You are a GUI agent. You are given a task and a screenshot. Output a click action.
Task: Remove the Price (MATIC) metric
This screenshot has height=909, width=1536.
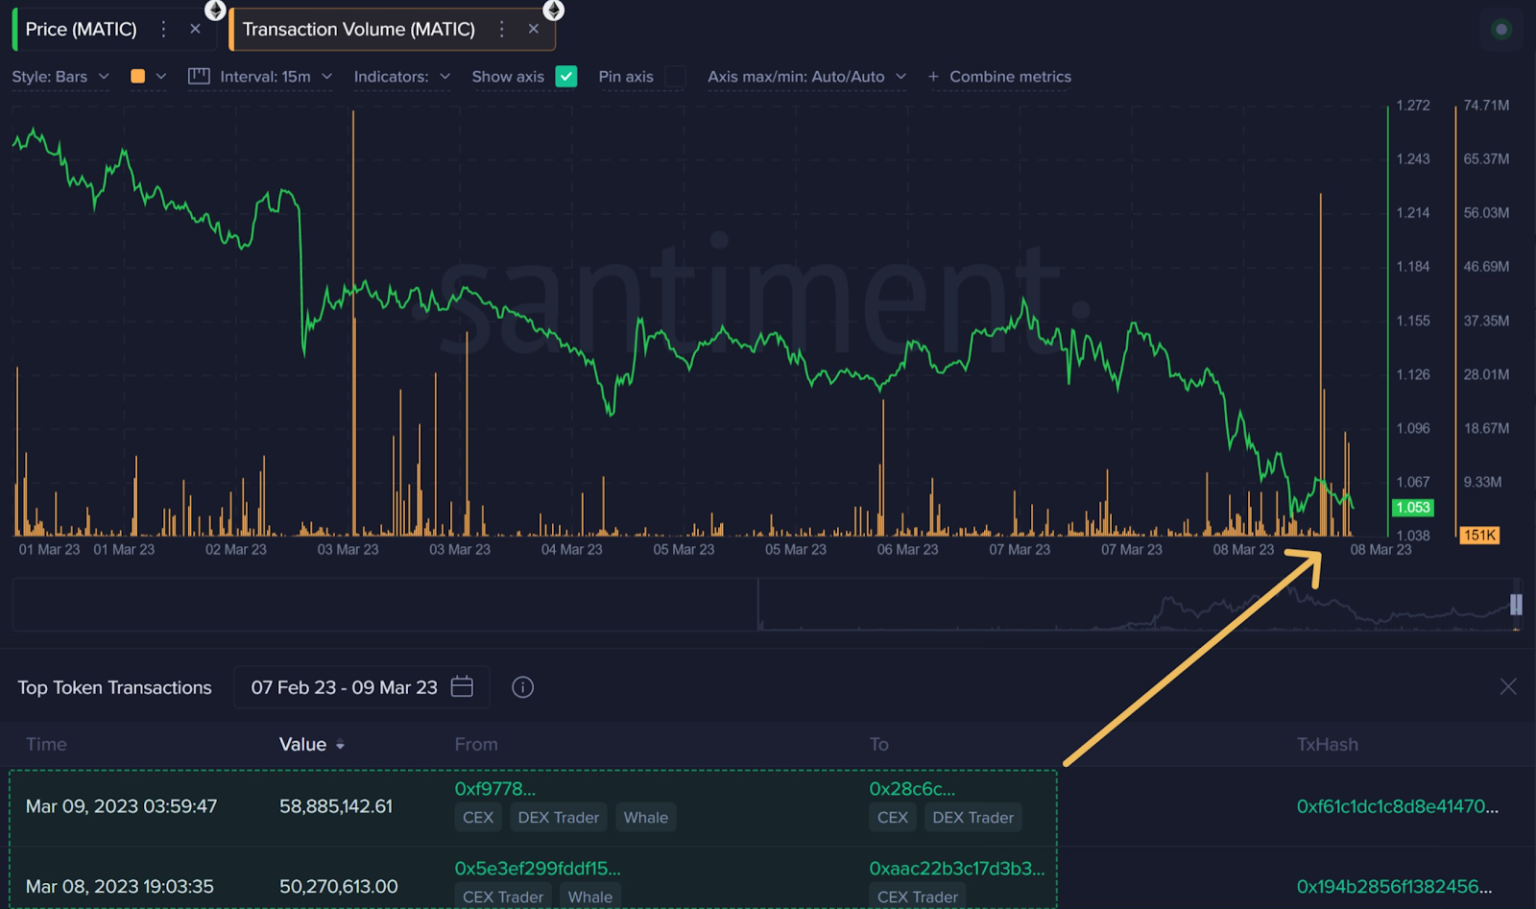195,29
